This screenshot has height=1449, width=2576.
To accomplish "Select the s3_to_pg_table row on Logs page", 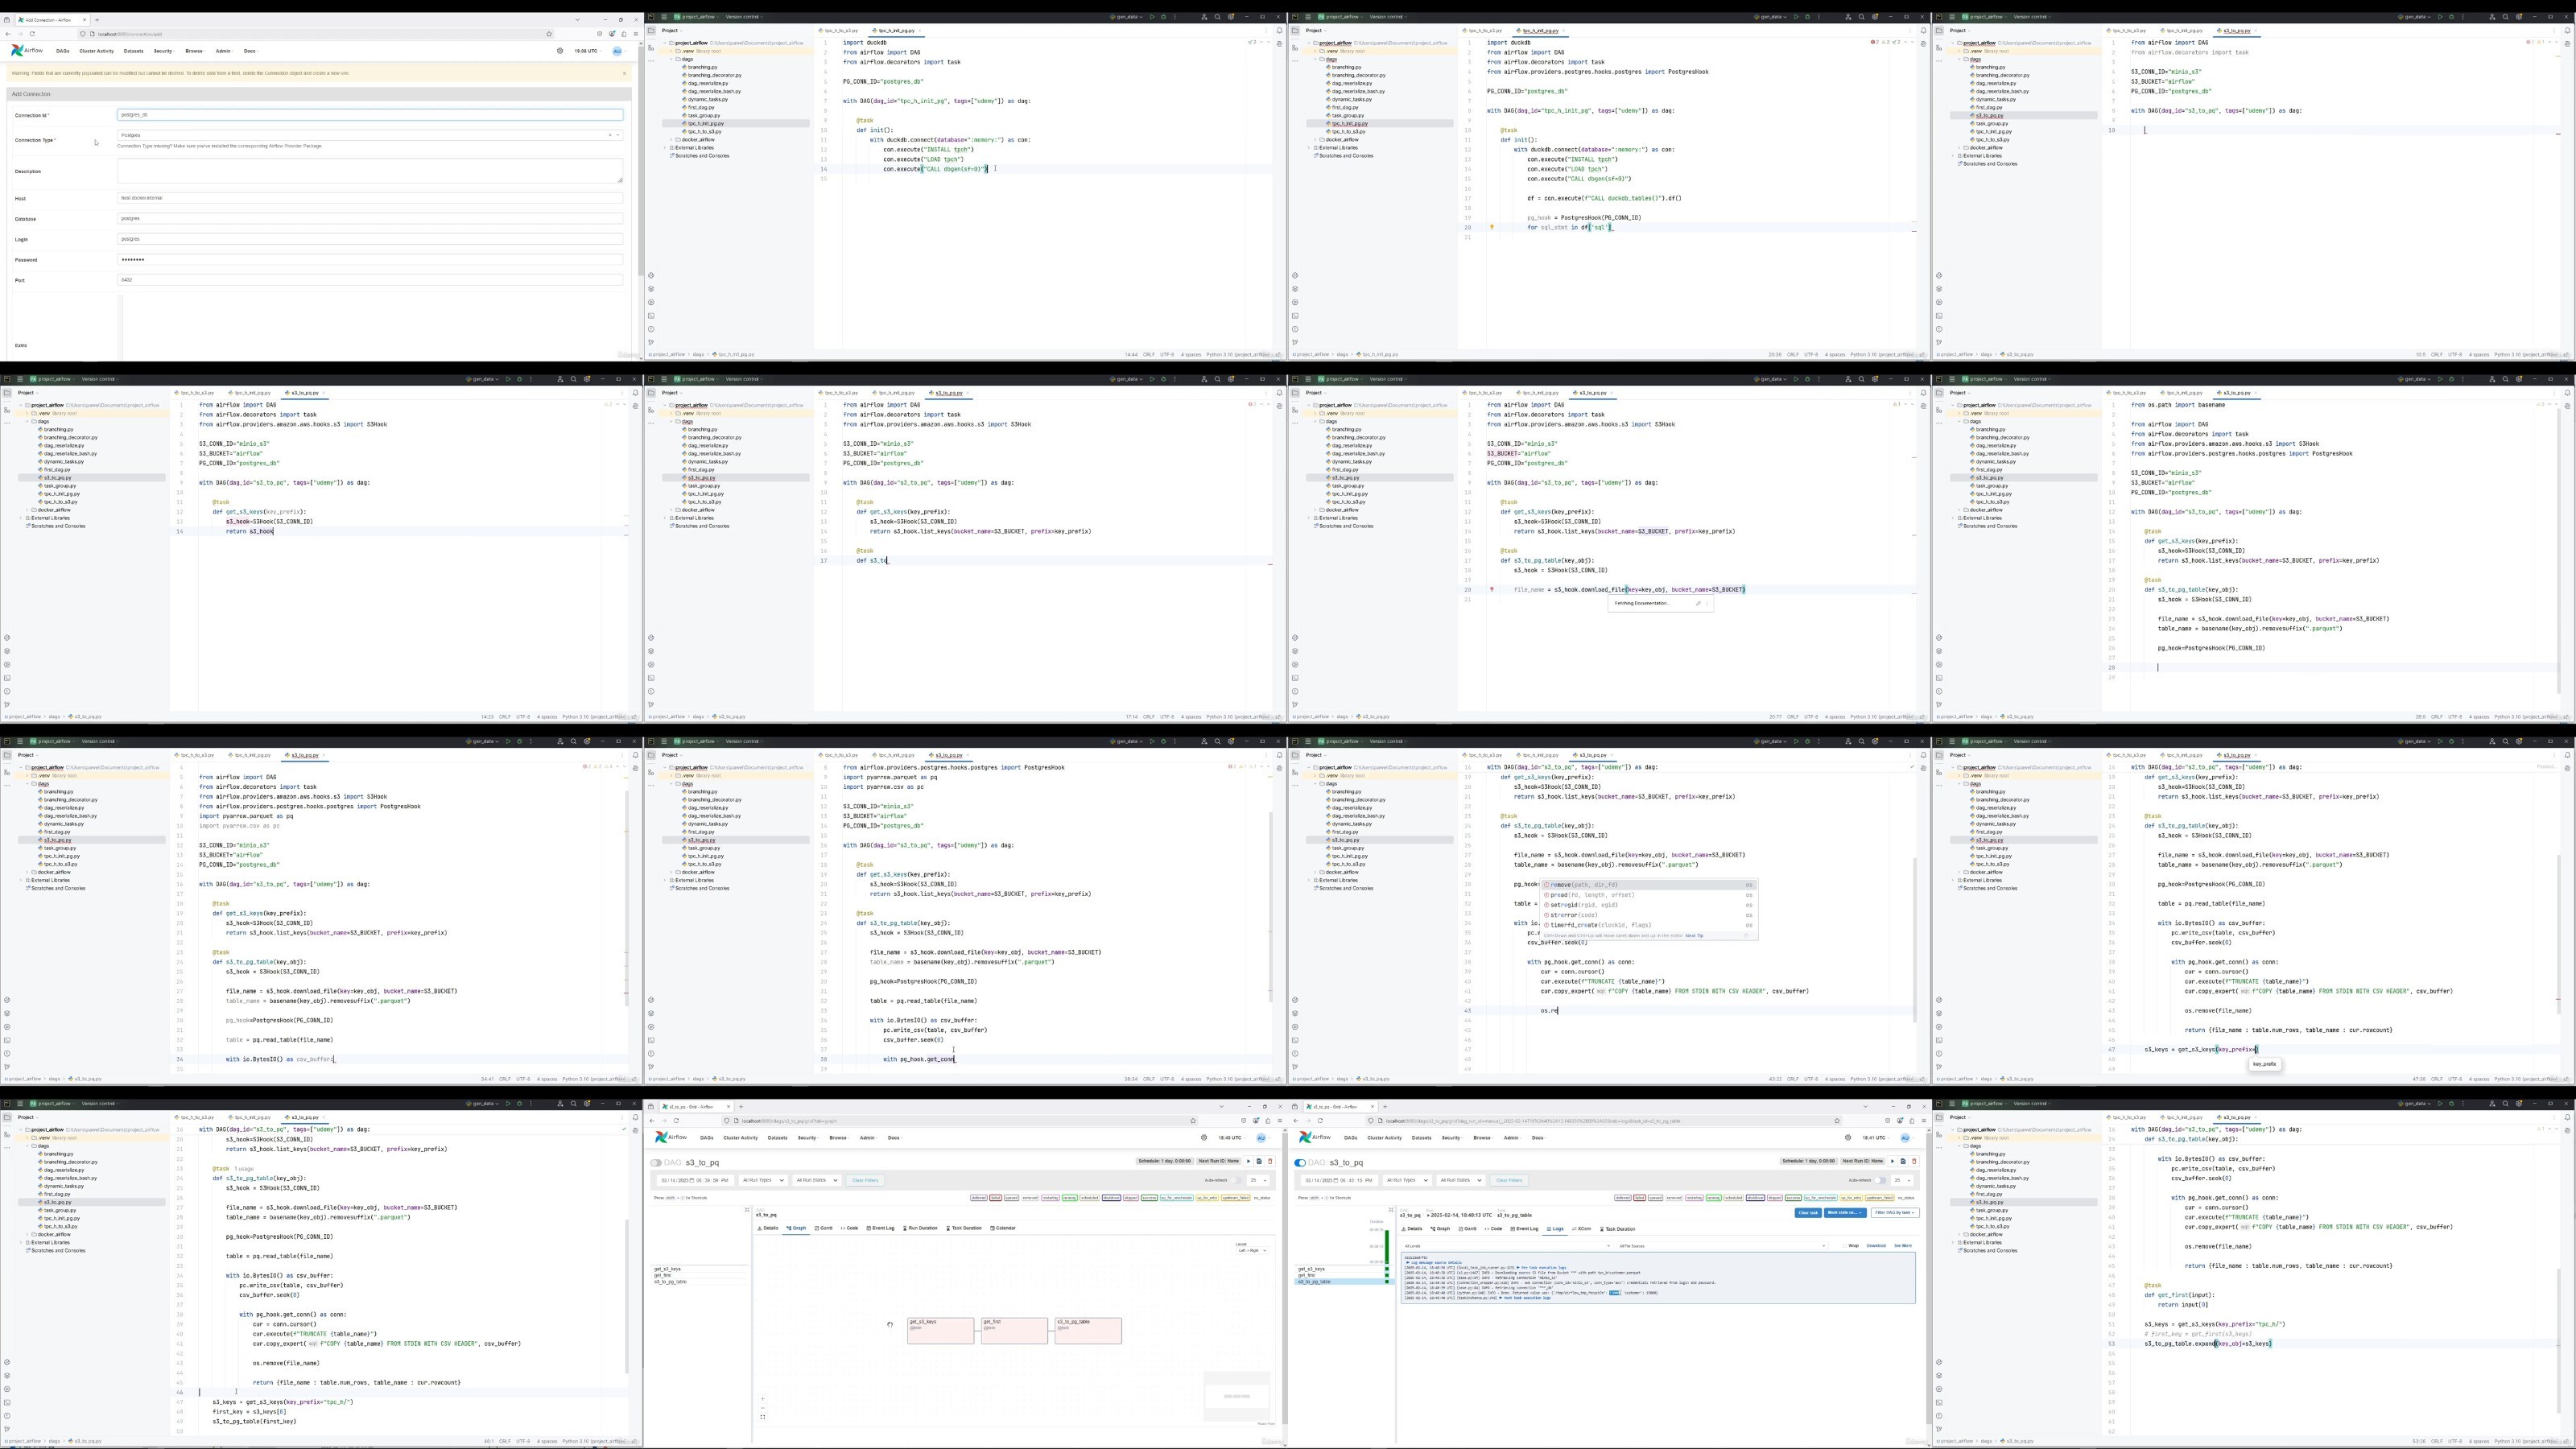I will click(1344, 1282).
